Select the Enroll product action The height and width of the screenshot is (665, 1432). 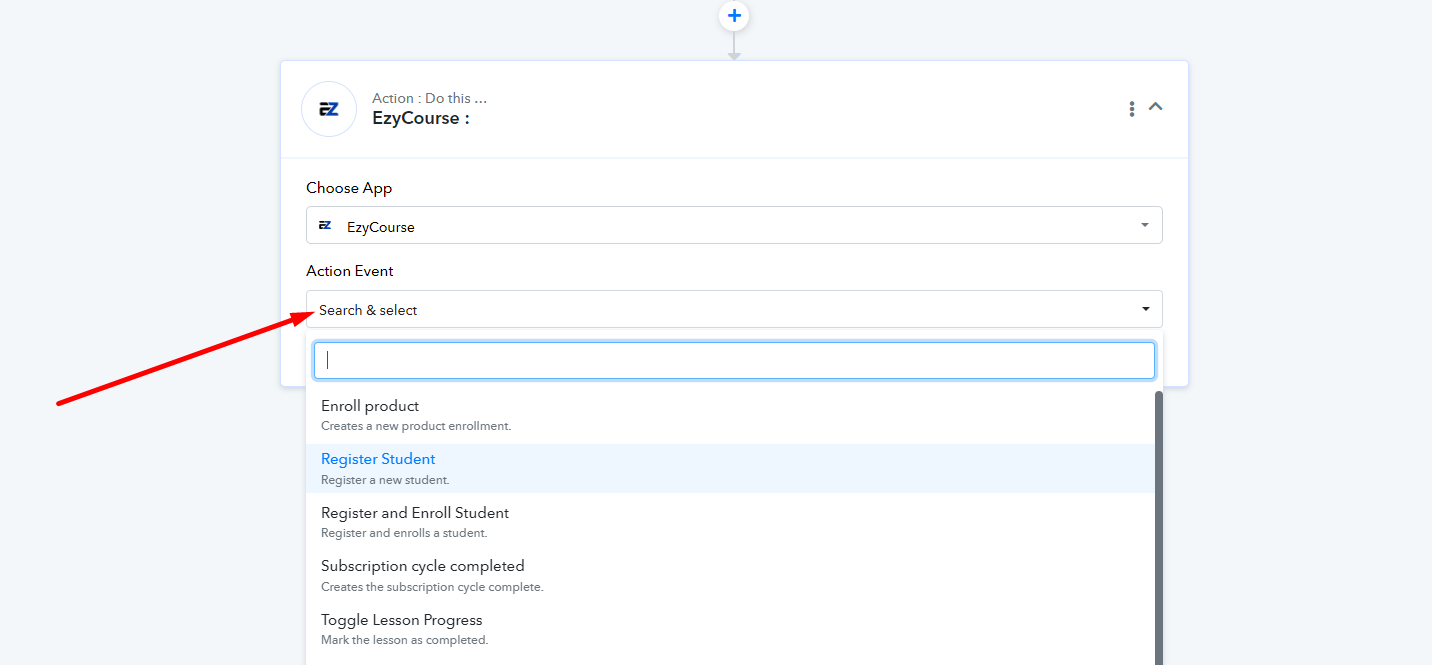[x=730, y=415]
